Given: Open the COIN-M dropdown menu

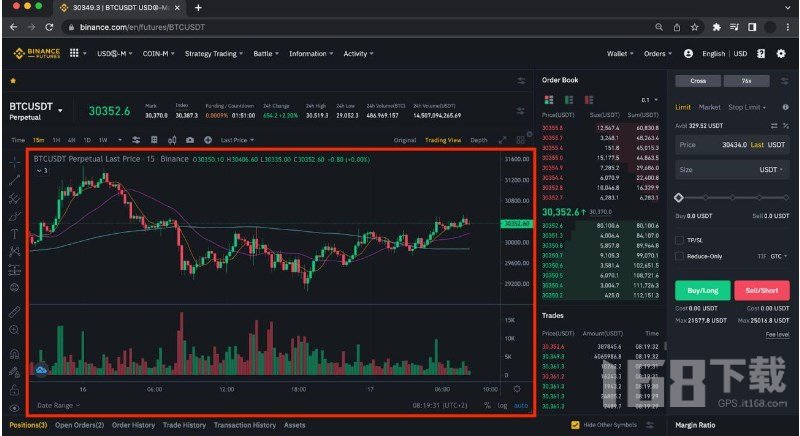Looking at the screenshot, I should click(159, 54).
